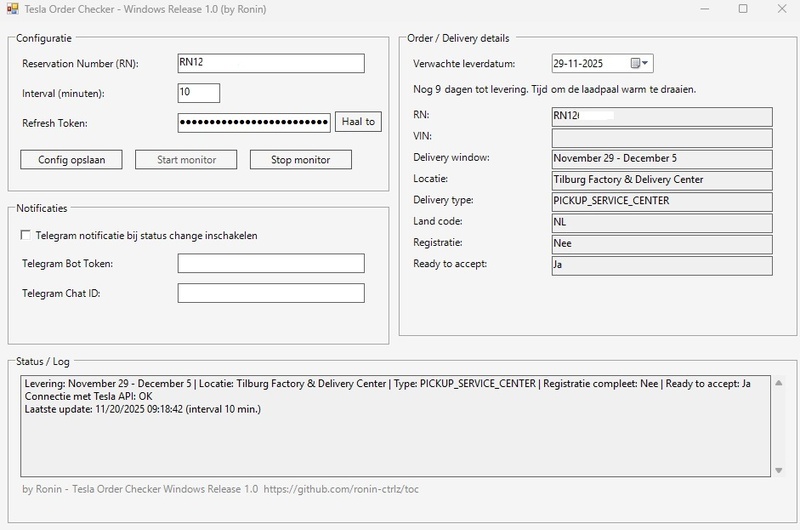The image size is (800, 530).
Task: Click the 'Refresh Token:' label
Action: point(55,123)
